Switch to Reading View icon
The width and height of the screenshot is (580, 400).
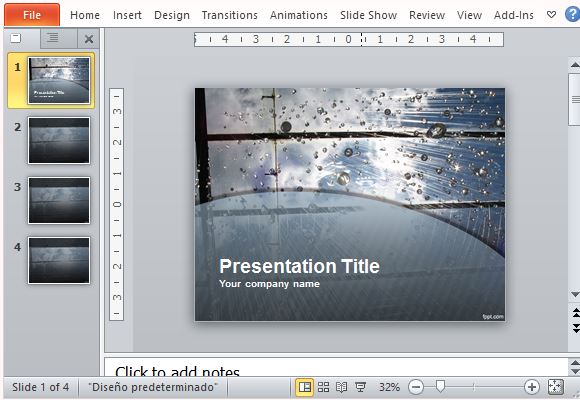(x=341, y=387)
